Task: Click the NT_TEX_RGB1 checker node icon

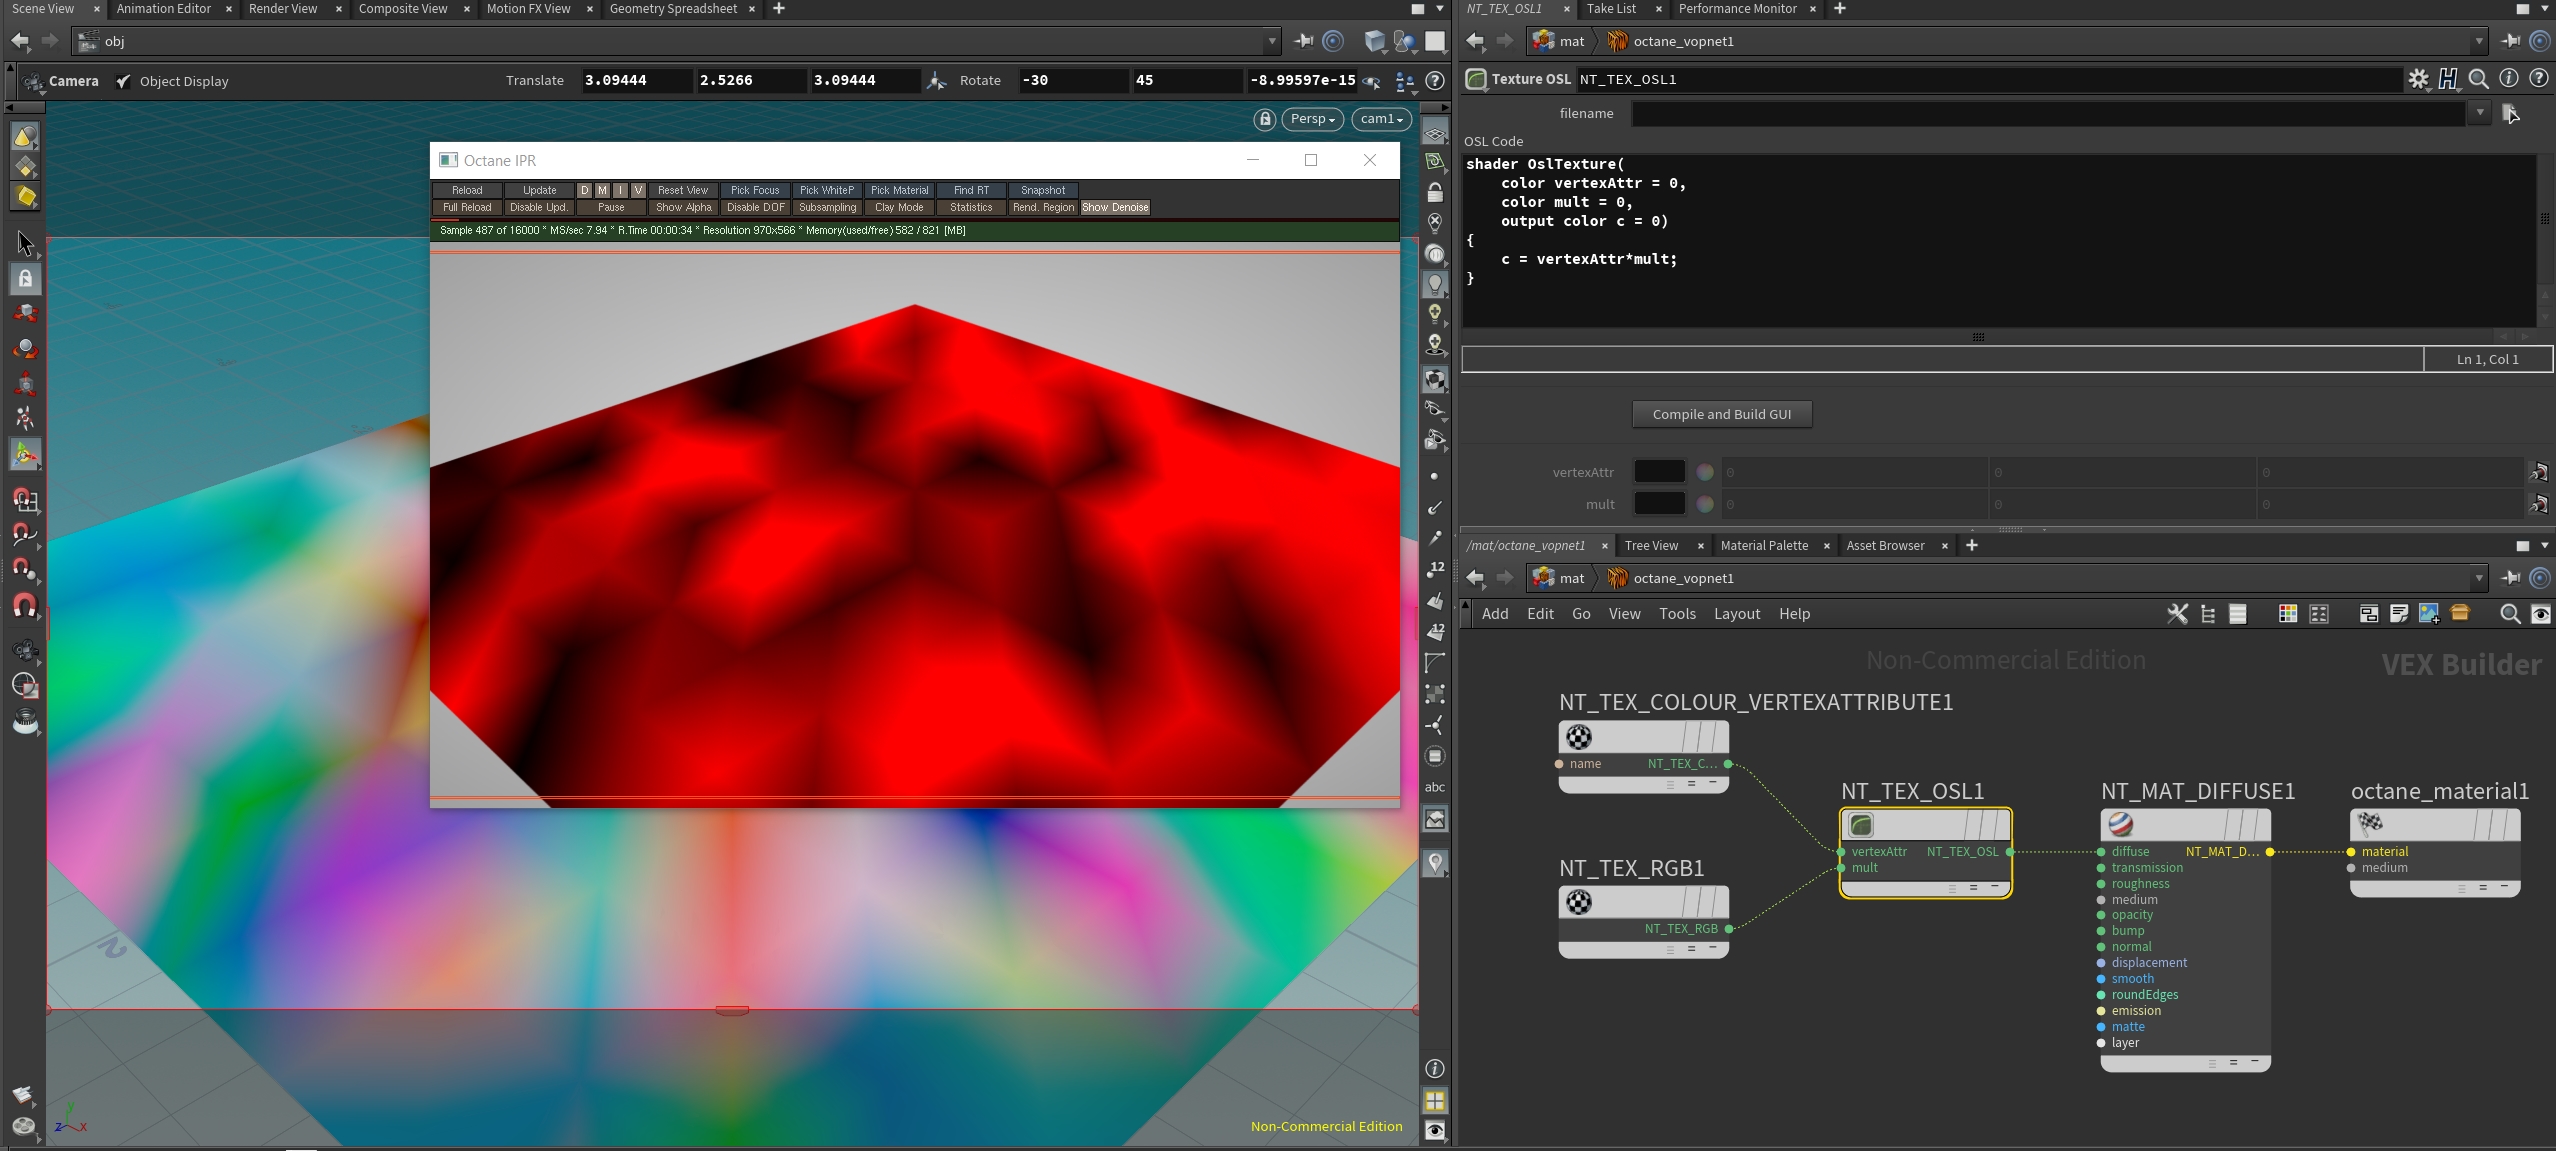Action: coord(1578,902)
